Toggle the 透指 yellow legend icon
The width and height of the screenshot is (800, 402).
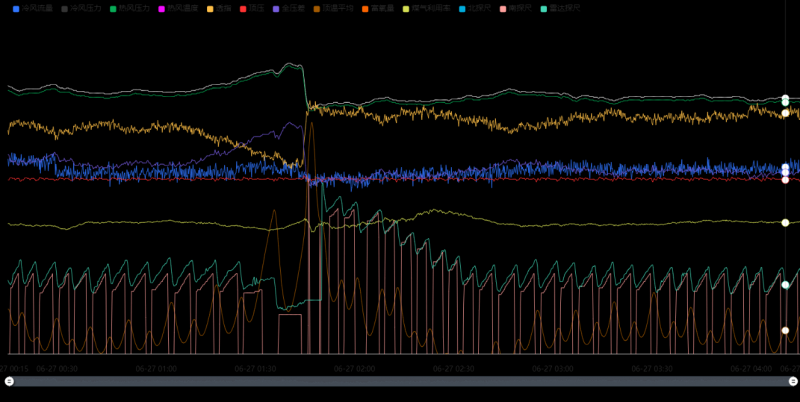[x=211, y=8]
